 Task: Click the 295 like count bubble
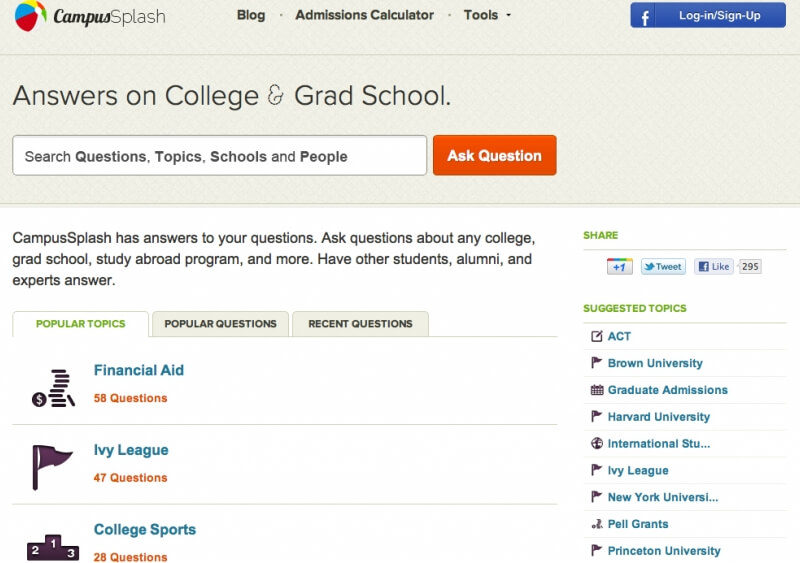[750, 266]
